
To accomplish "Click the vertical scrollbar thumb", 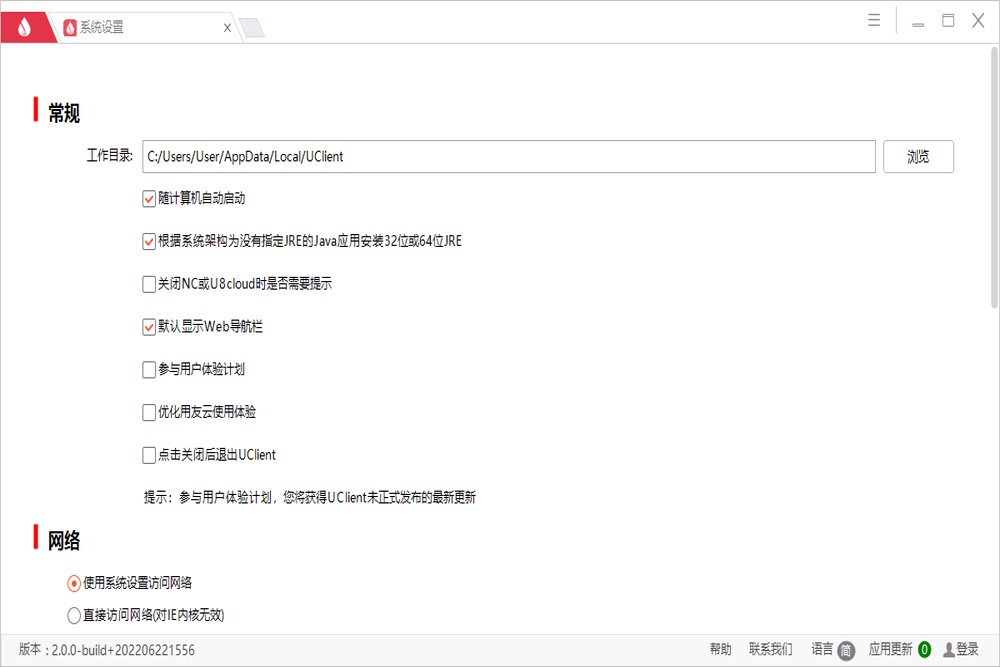I will (994, 179).
